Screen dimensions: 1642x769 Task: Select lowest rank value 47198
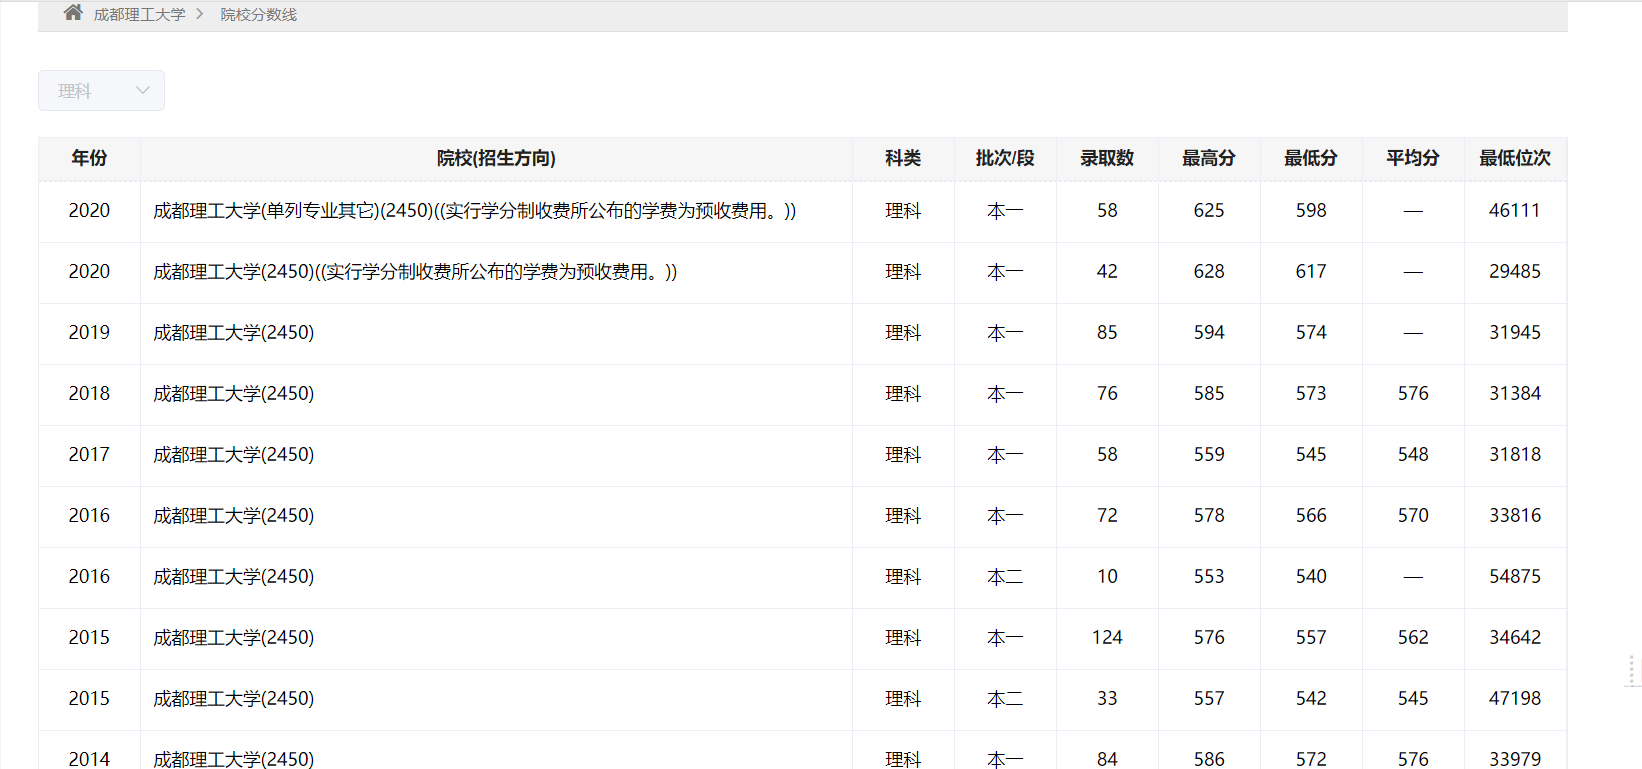click(1515, 699)
